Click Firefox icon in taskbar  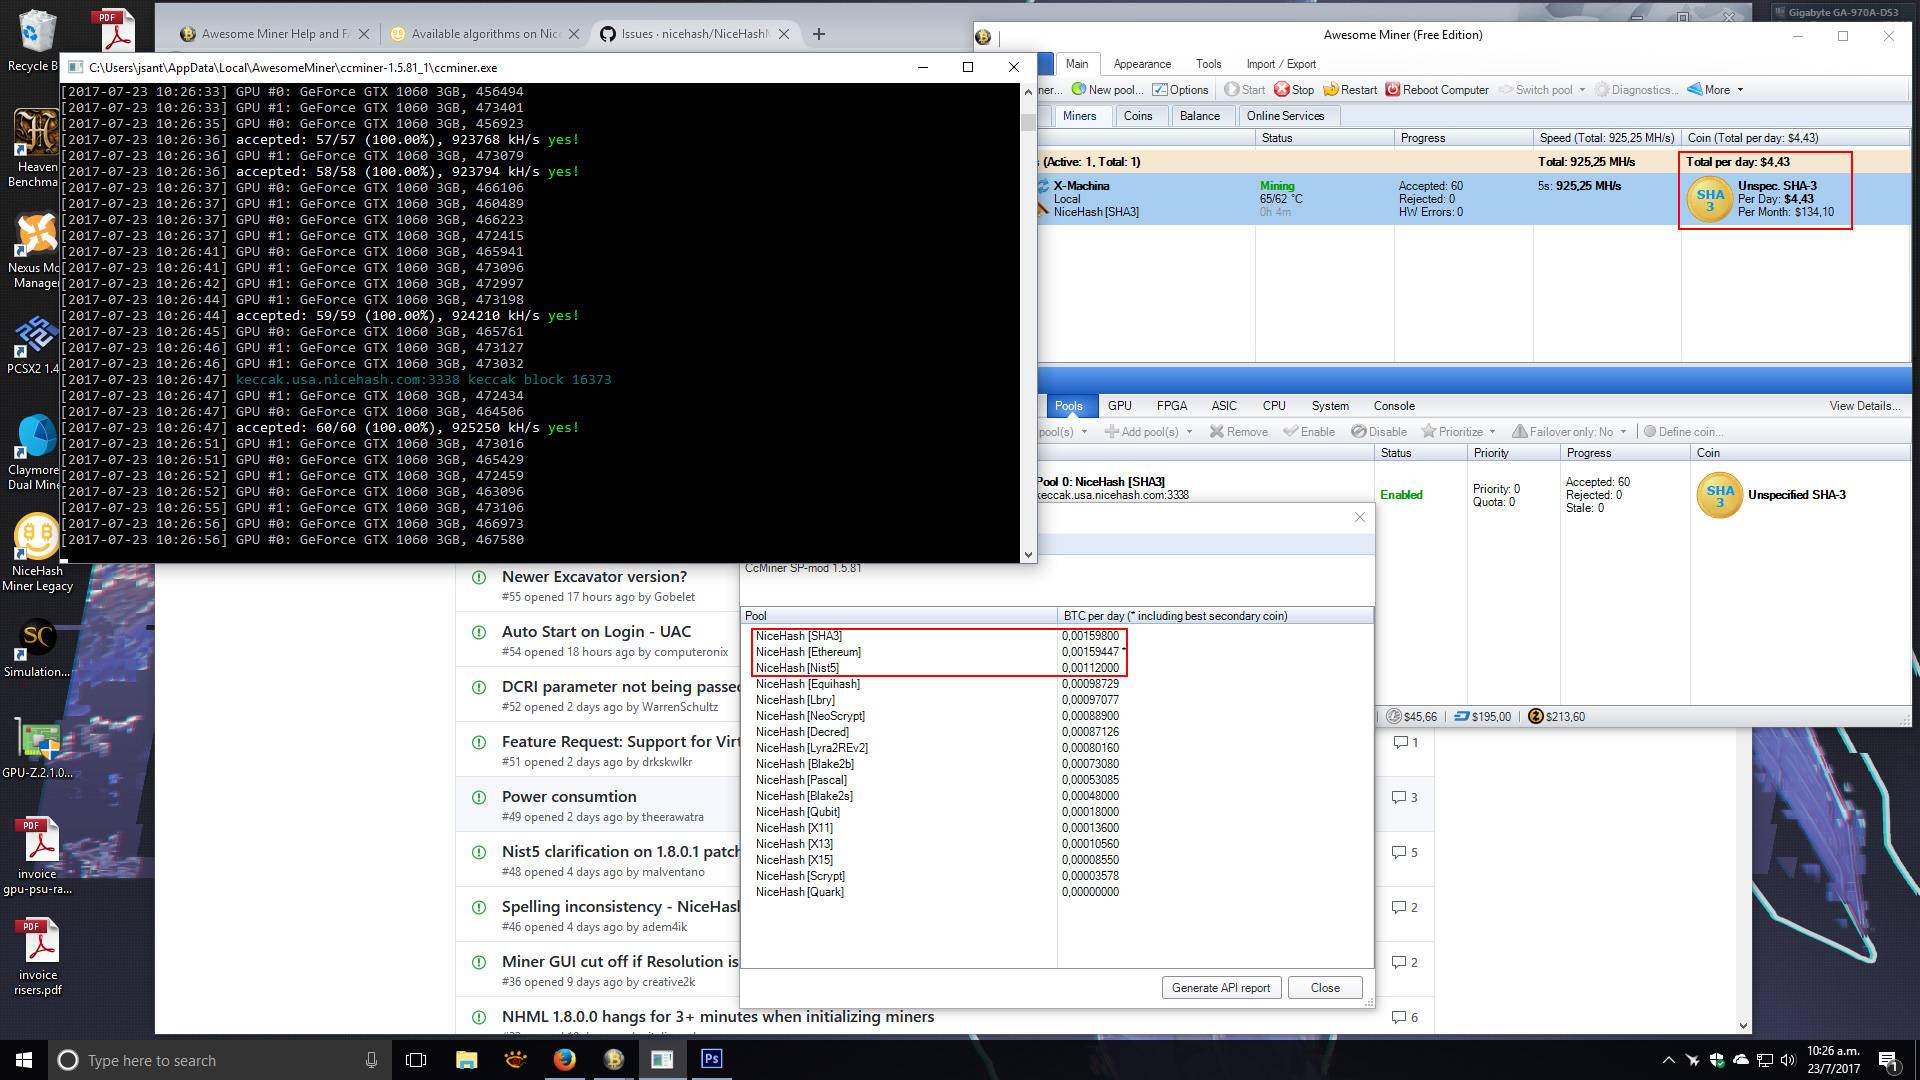(565, 1060)
